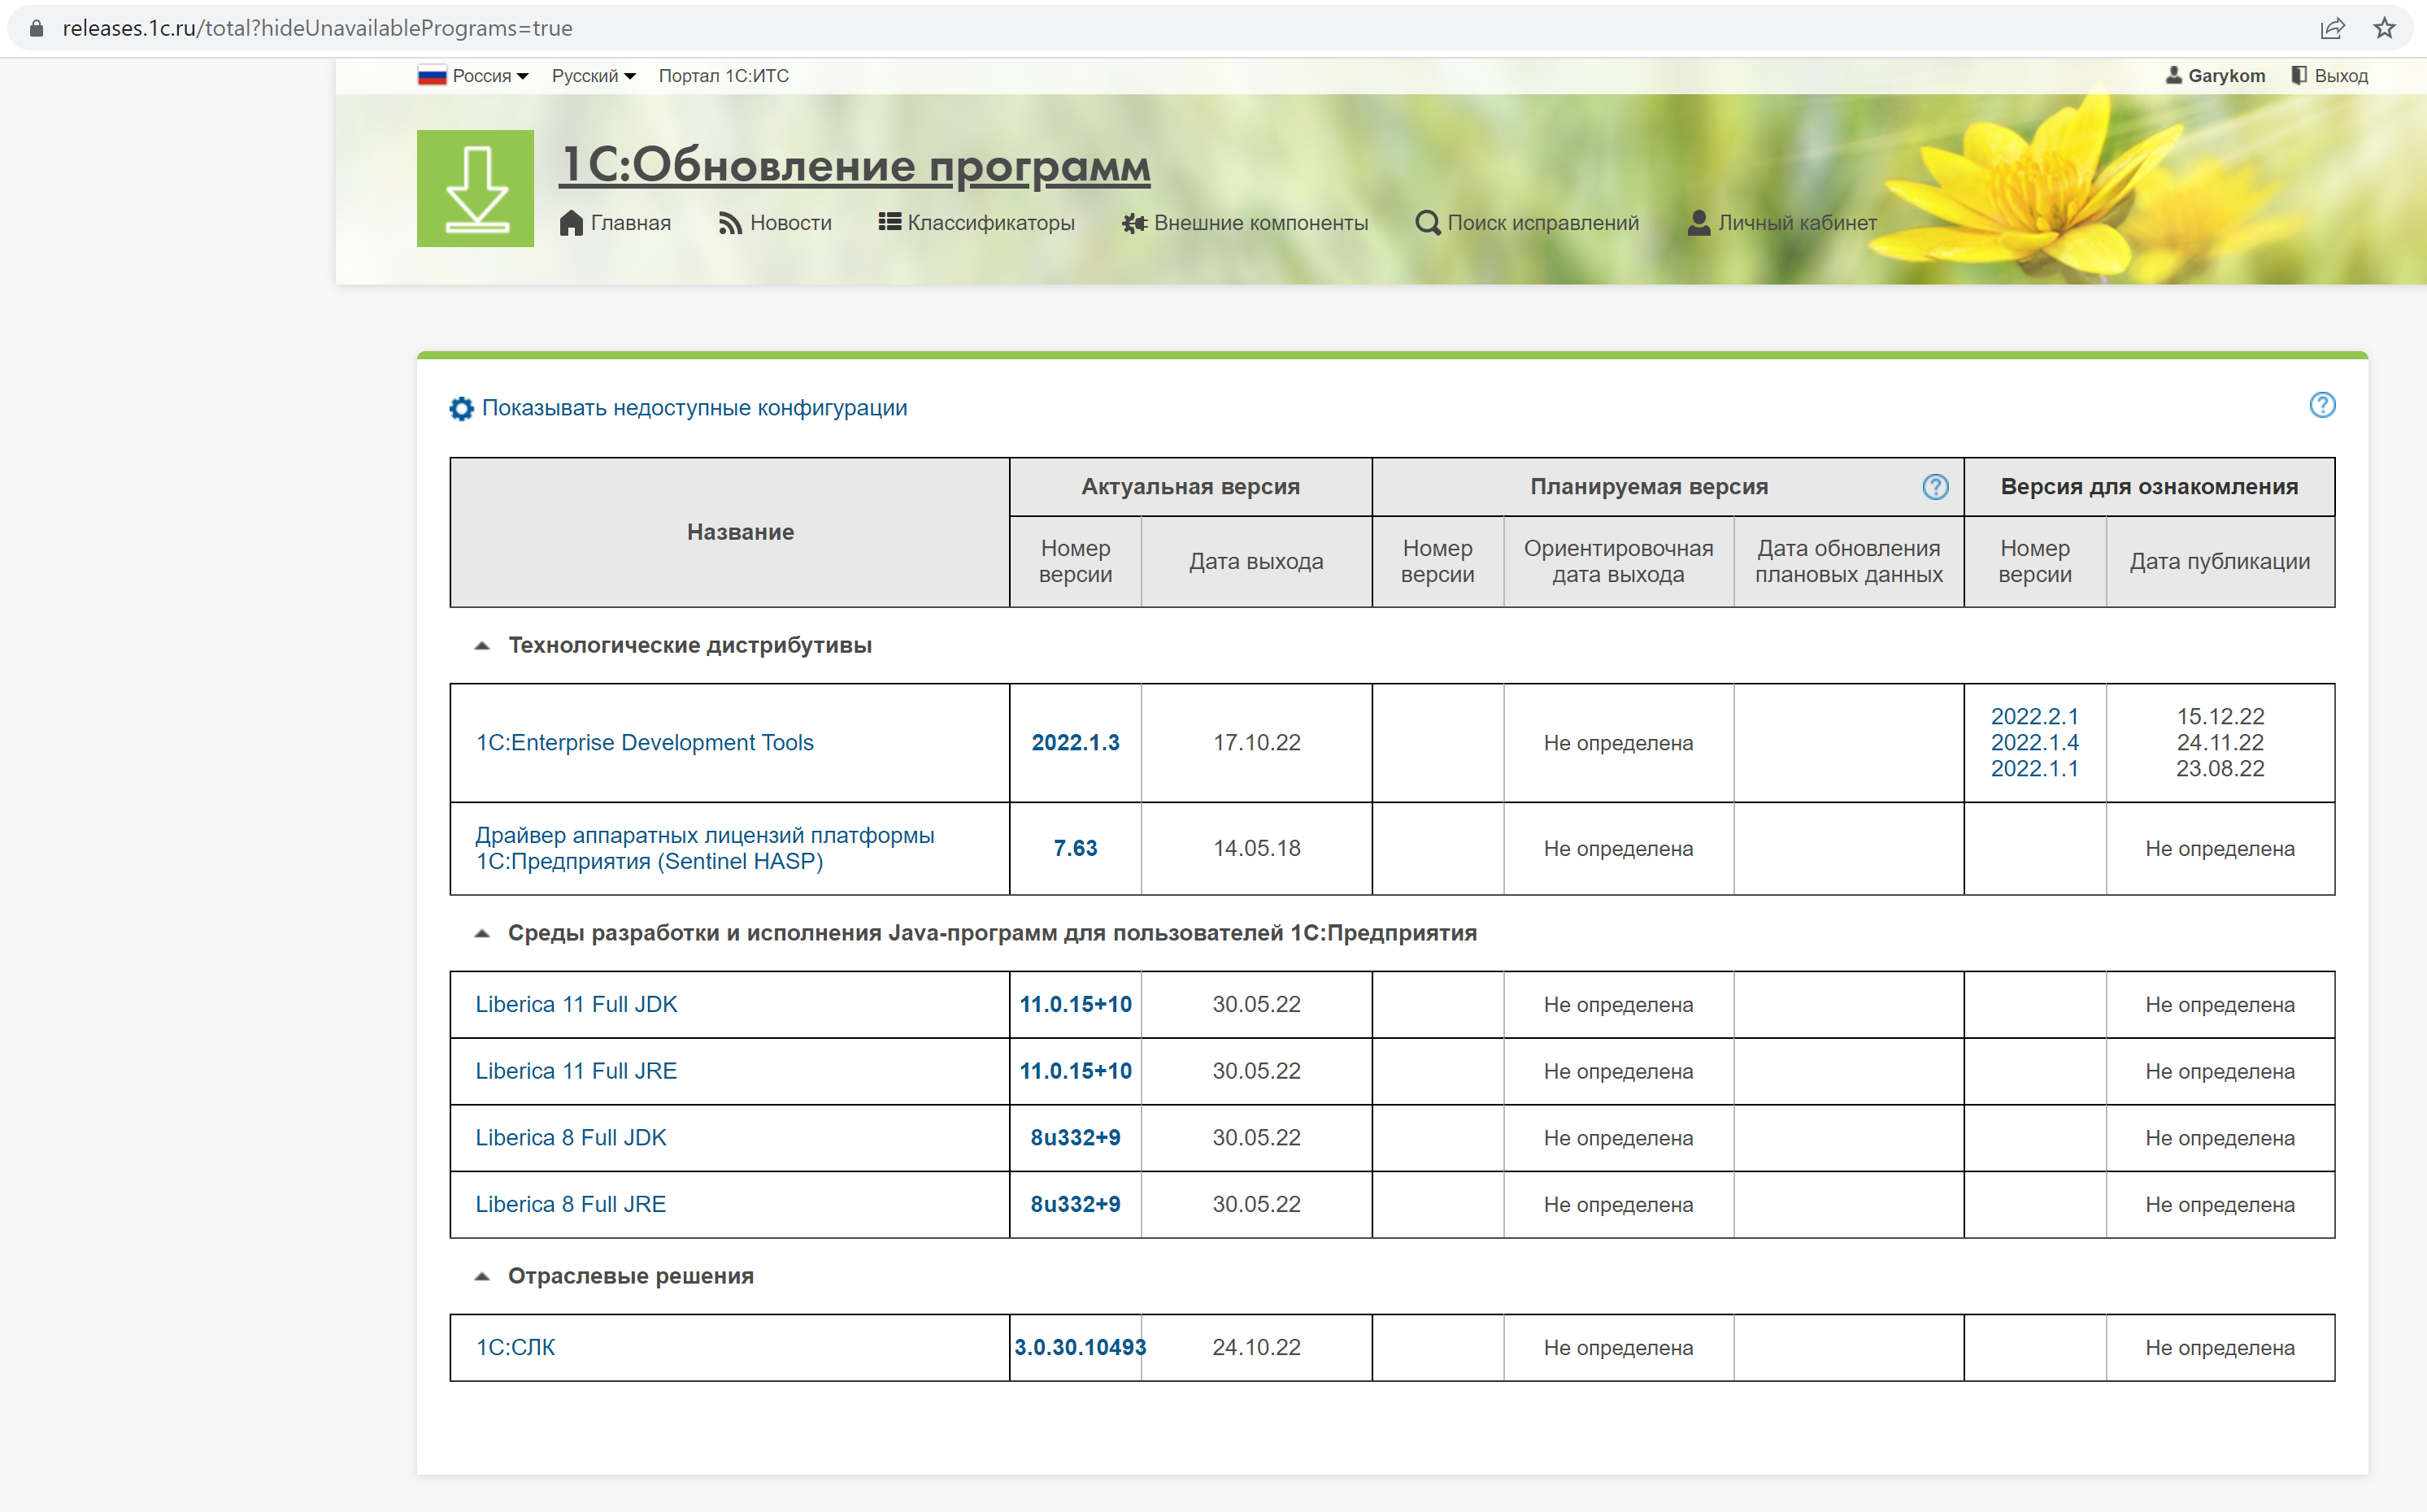Open Liberica 8 Full JDK link

(571, 1138)
